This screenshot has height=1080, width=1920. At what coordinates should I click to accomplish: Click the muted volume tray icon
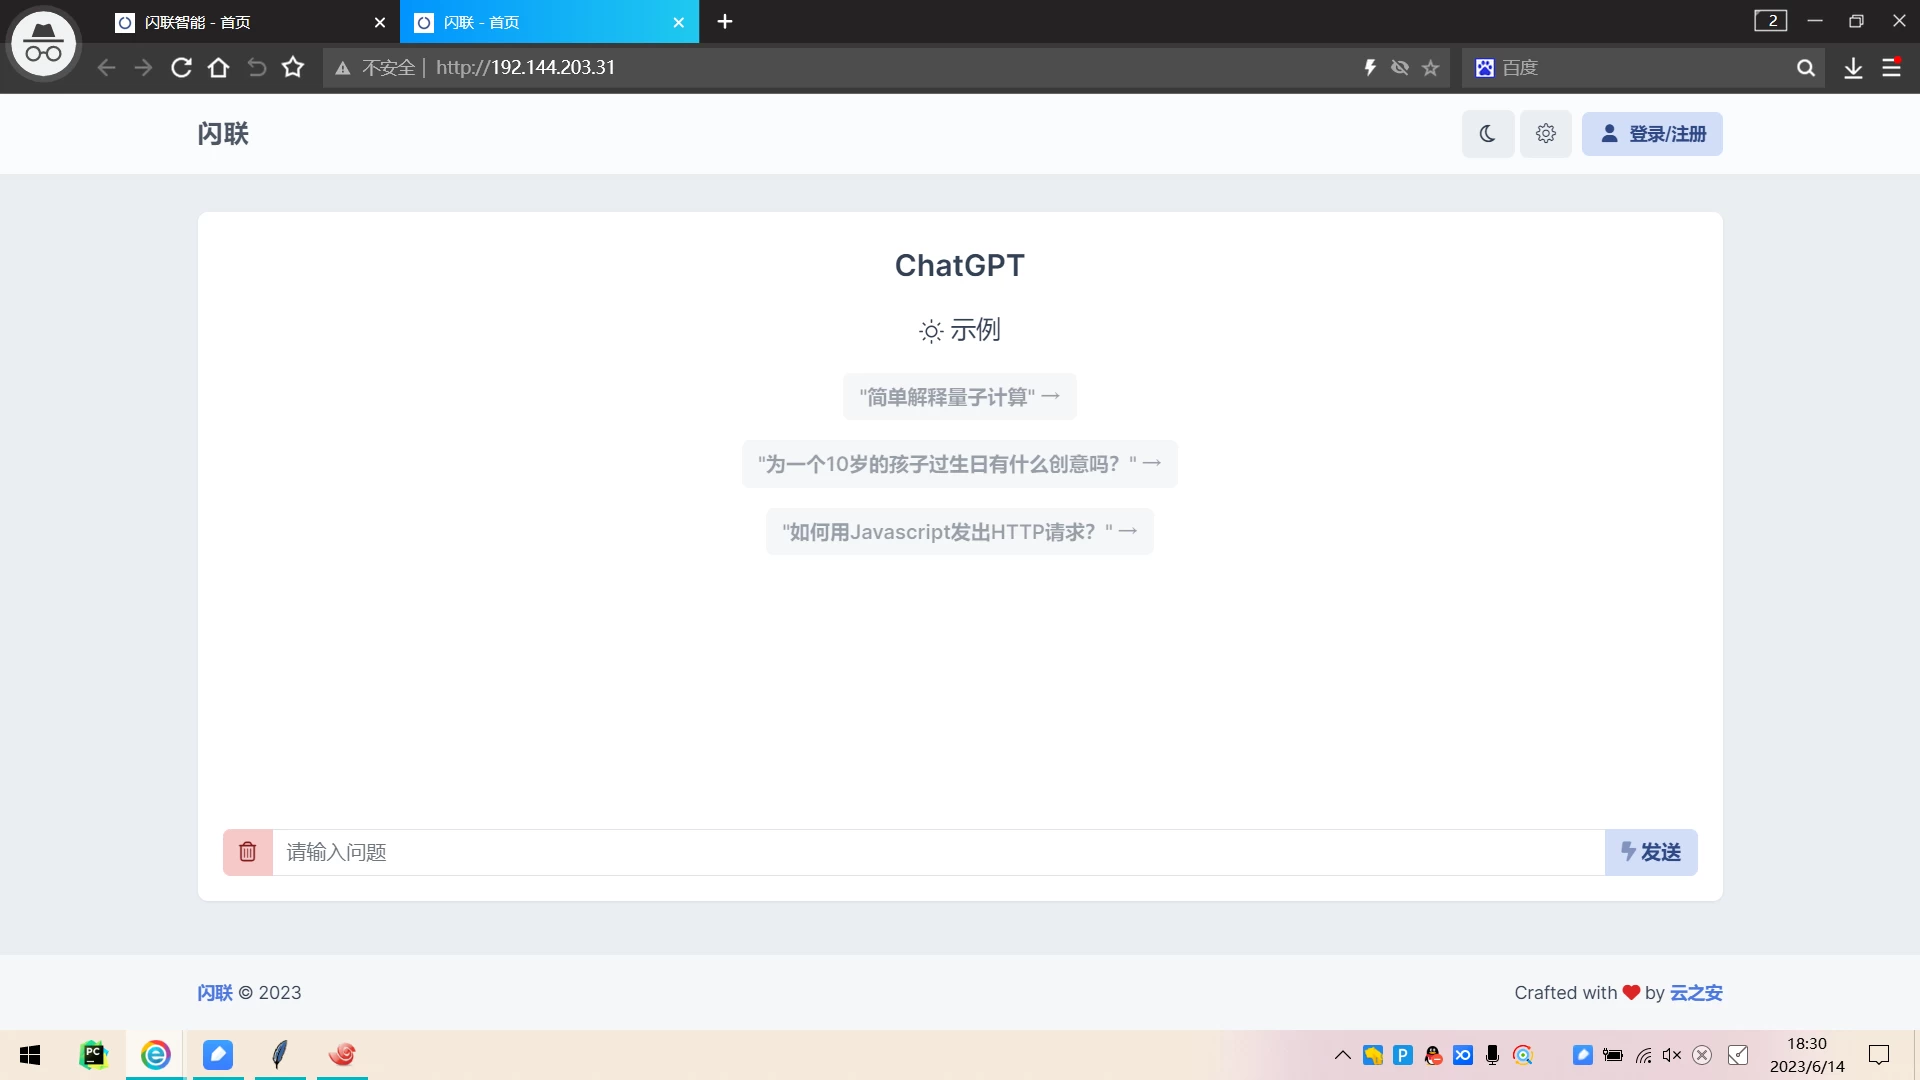pos(1672,1055)
